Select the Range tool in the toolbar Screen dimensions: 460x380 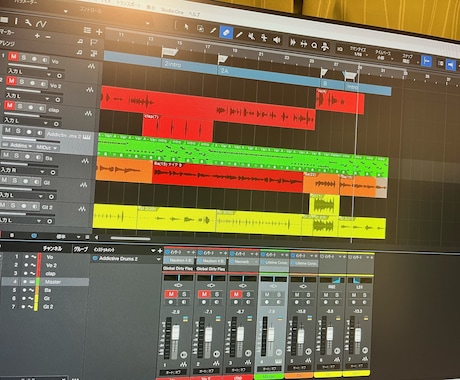click(200, 29)
